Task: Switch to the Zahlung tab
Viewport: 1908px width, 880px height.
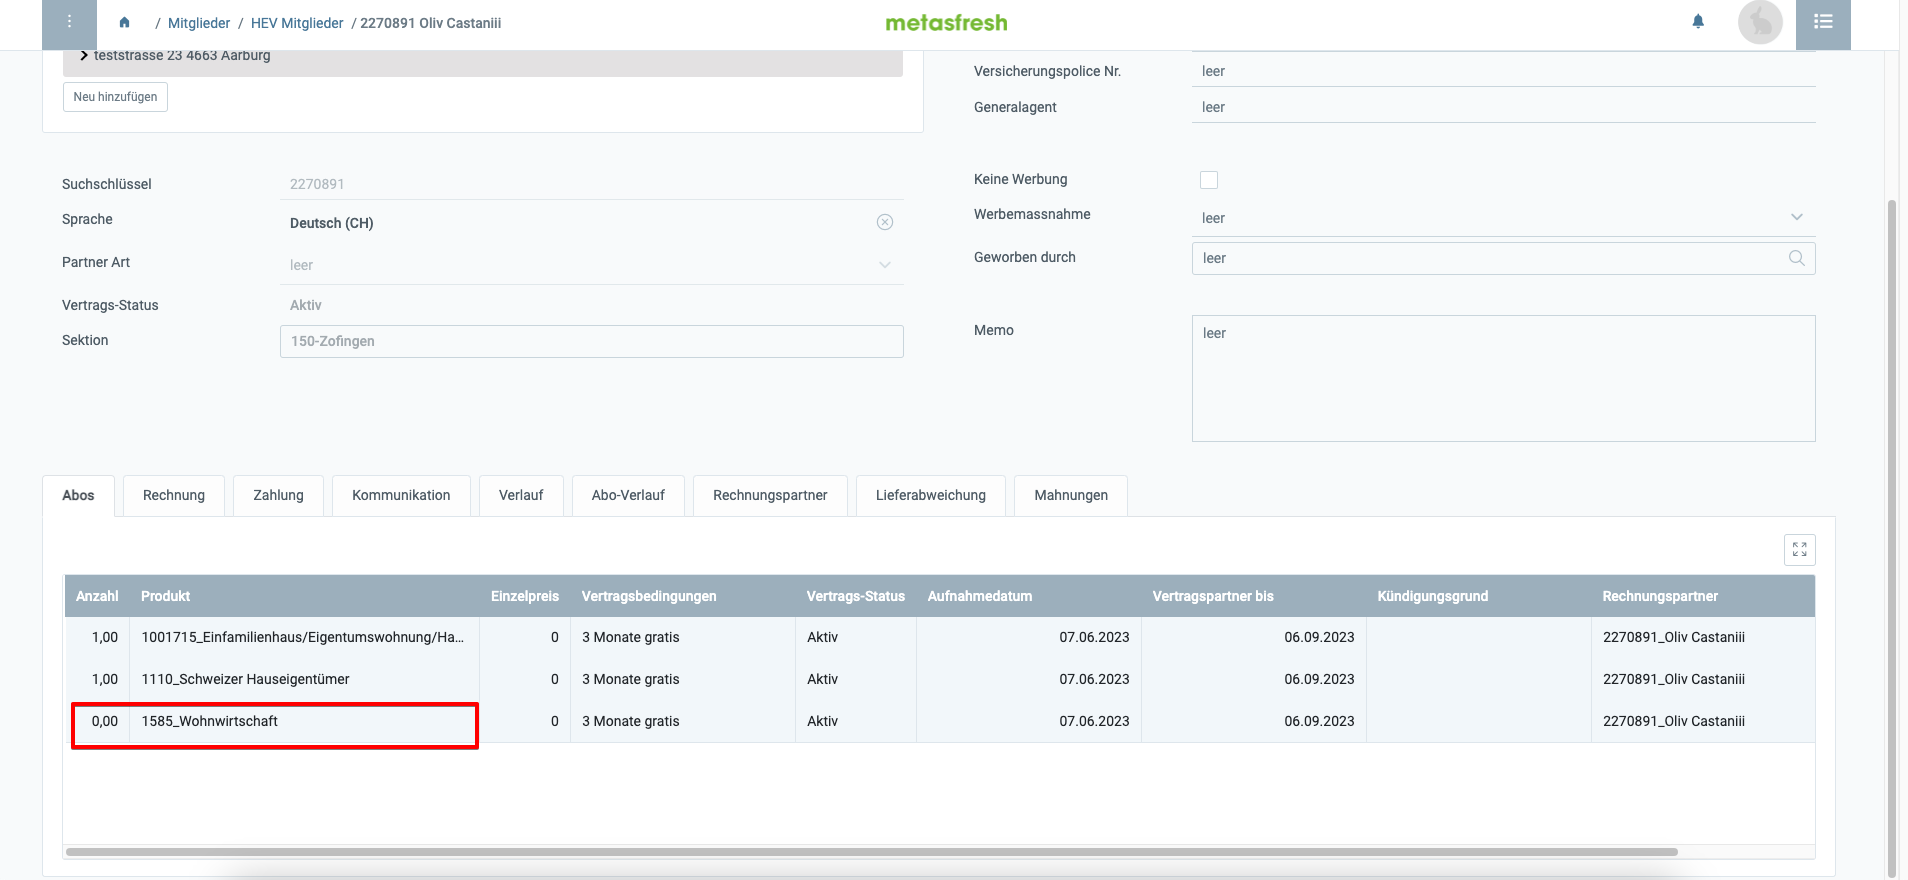Action: [278, 495]
